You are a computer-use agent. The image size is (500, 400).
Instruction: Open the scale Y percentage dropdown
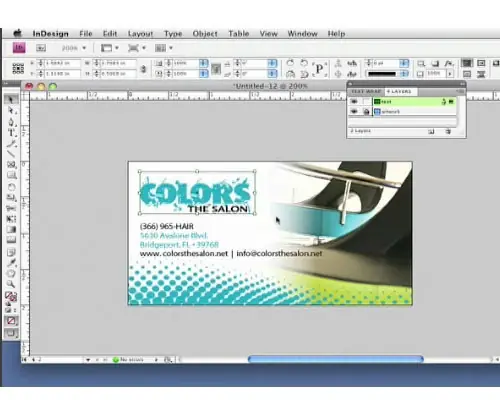[204, 73]
